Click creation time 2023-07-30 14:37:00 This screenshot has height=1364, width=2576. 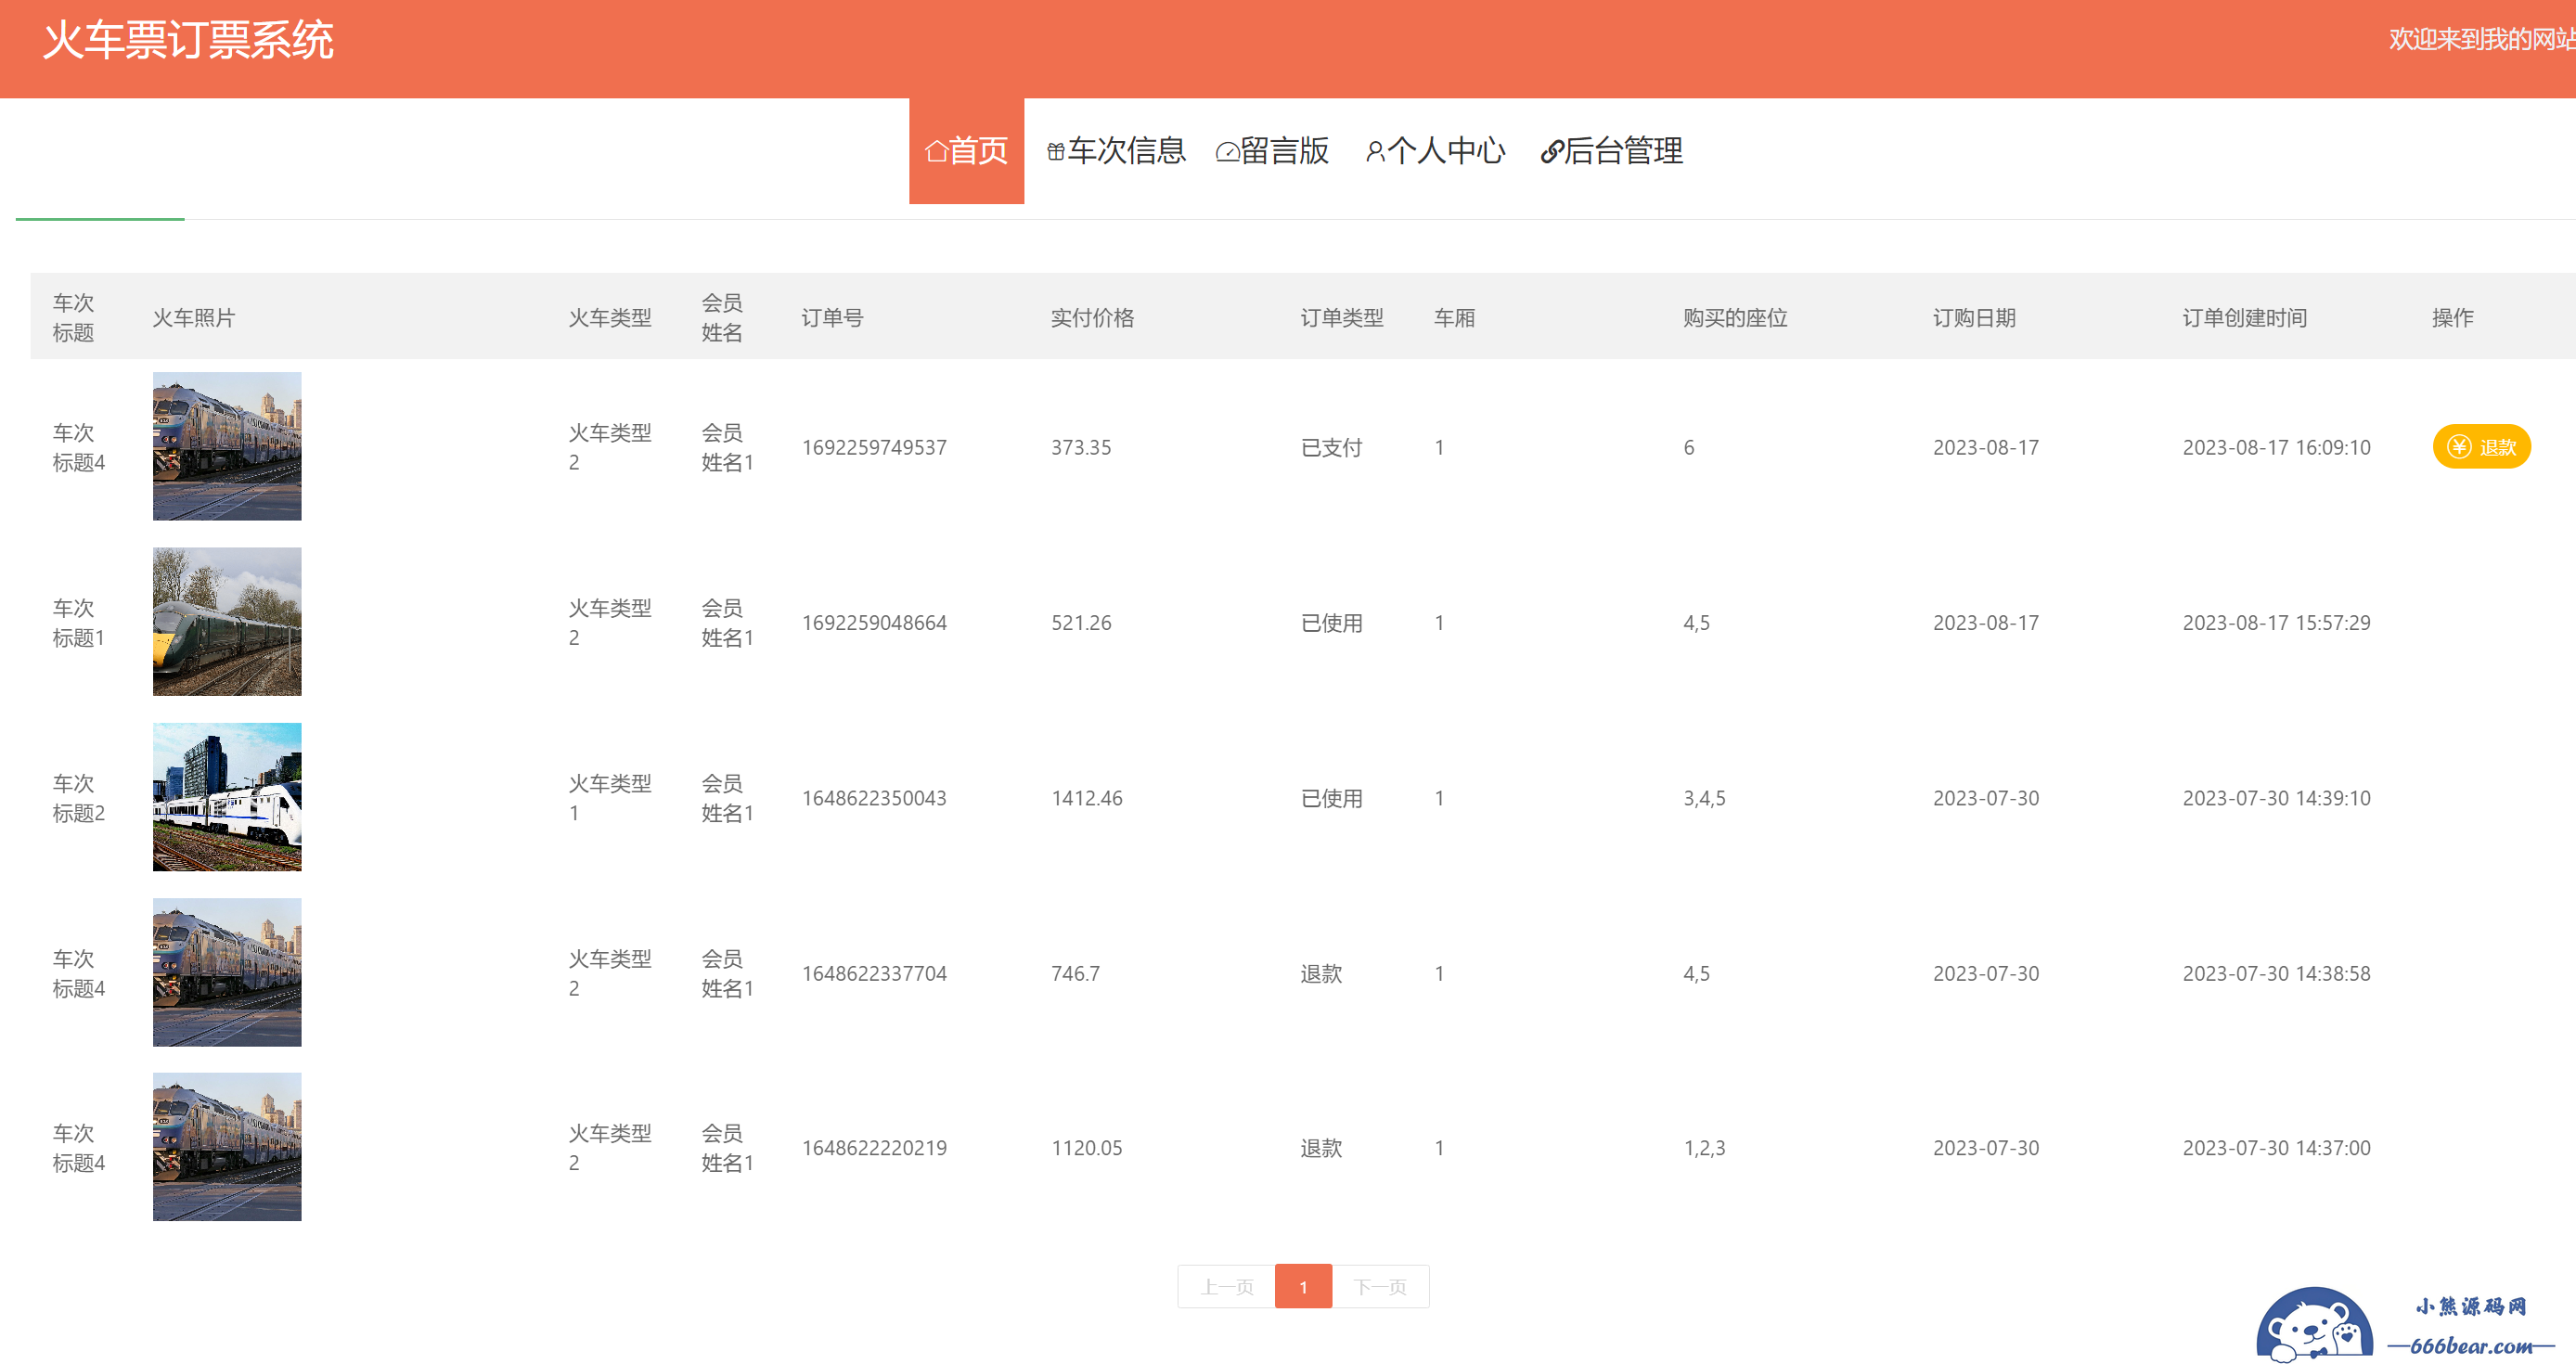(x=2276, y=1148)
